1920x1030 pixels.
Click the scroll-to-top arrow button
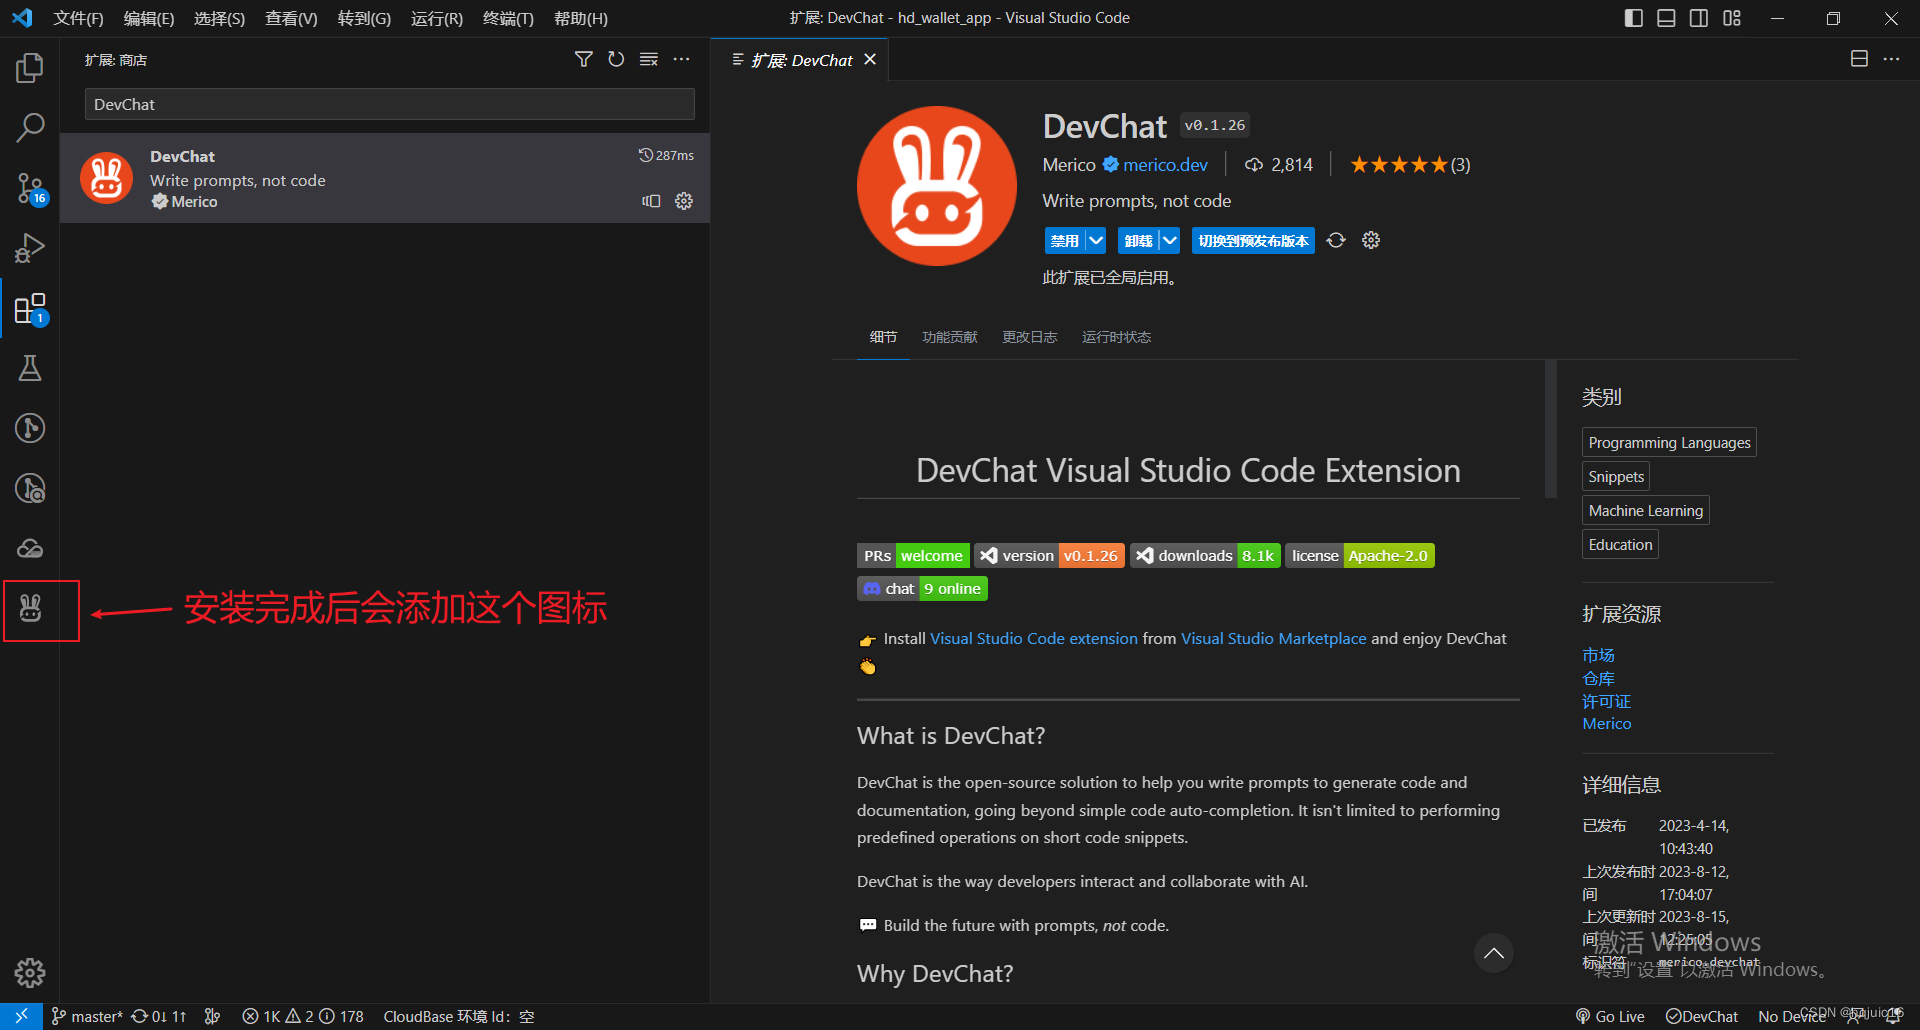coord(1494,953)
